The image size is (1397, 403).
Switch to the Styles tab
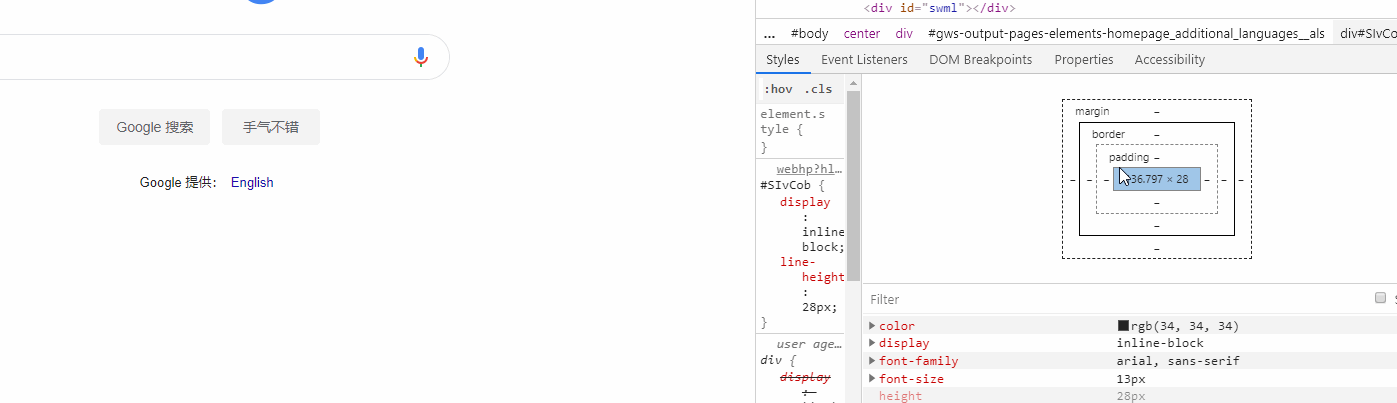783,60
